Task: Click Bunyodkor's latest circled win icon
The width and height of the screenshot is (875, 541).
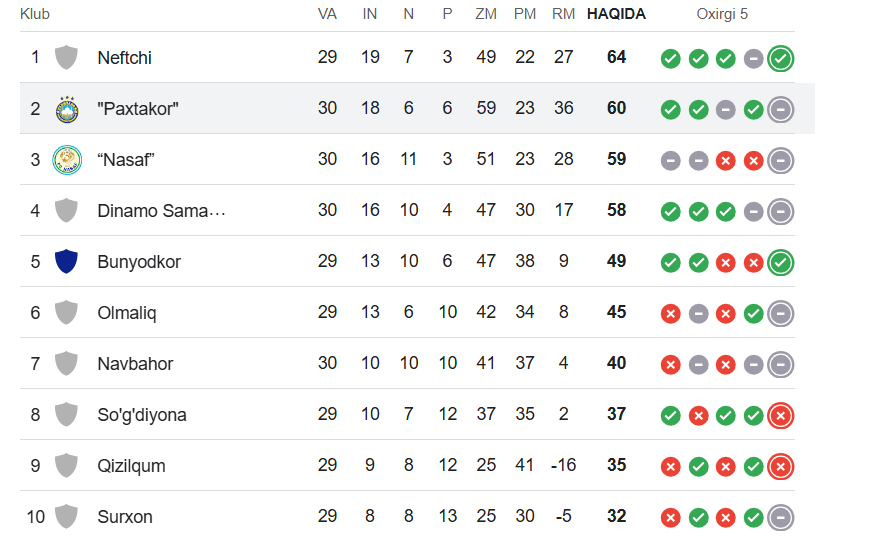Action: tap(781, 262)
